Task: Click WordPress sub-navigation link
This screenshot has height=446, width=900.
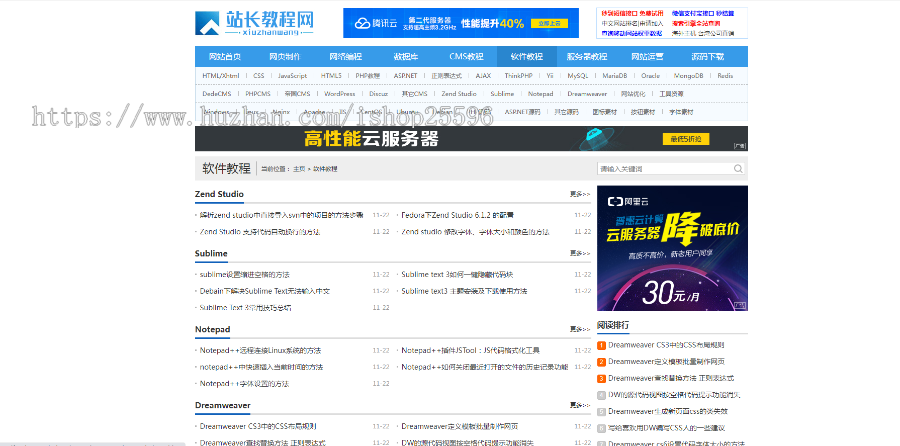Action: pos(339,94)
